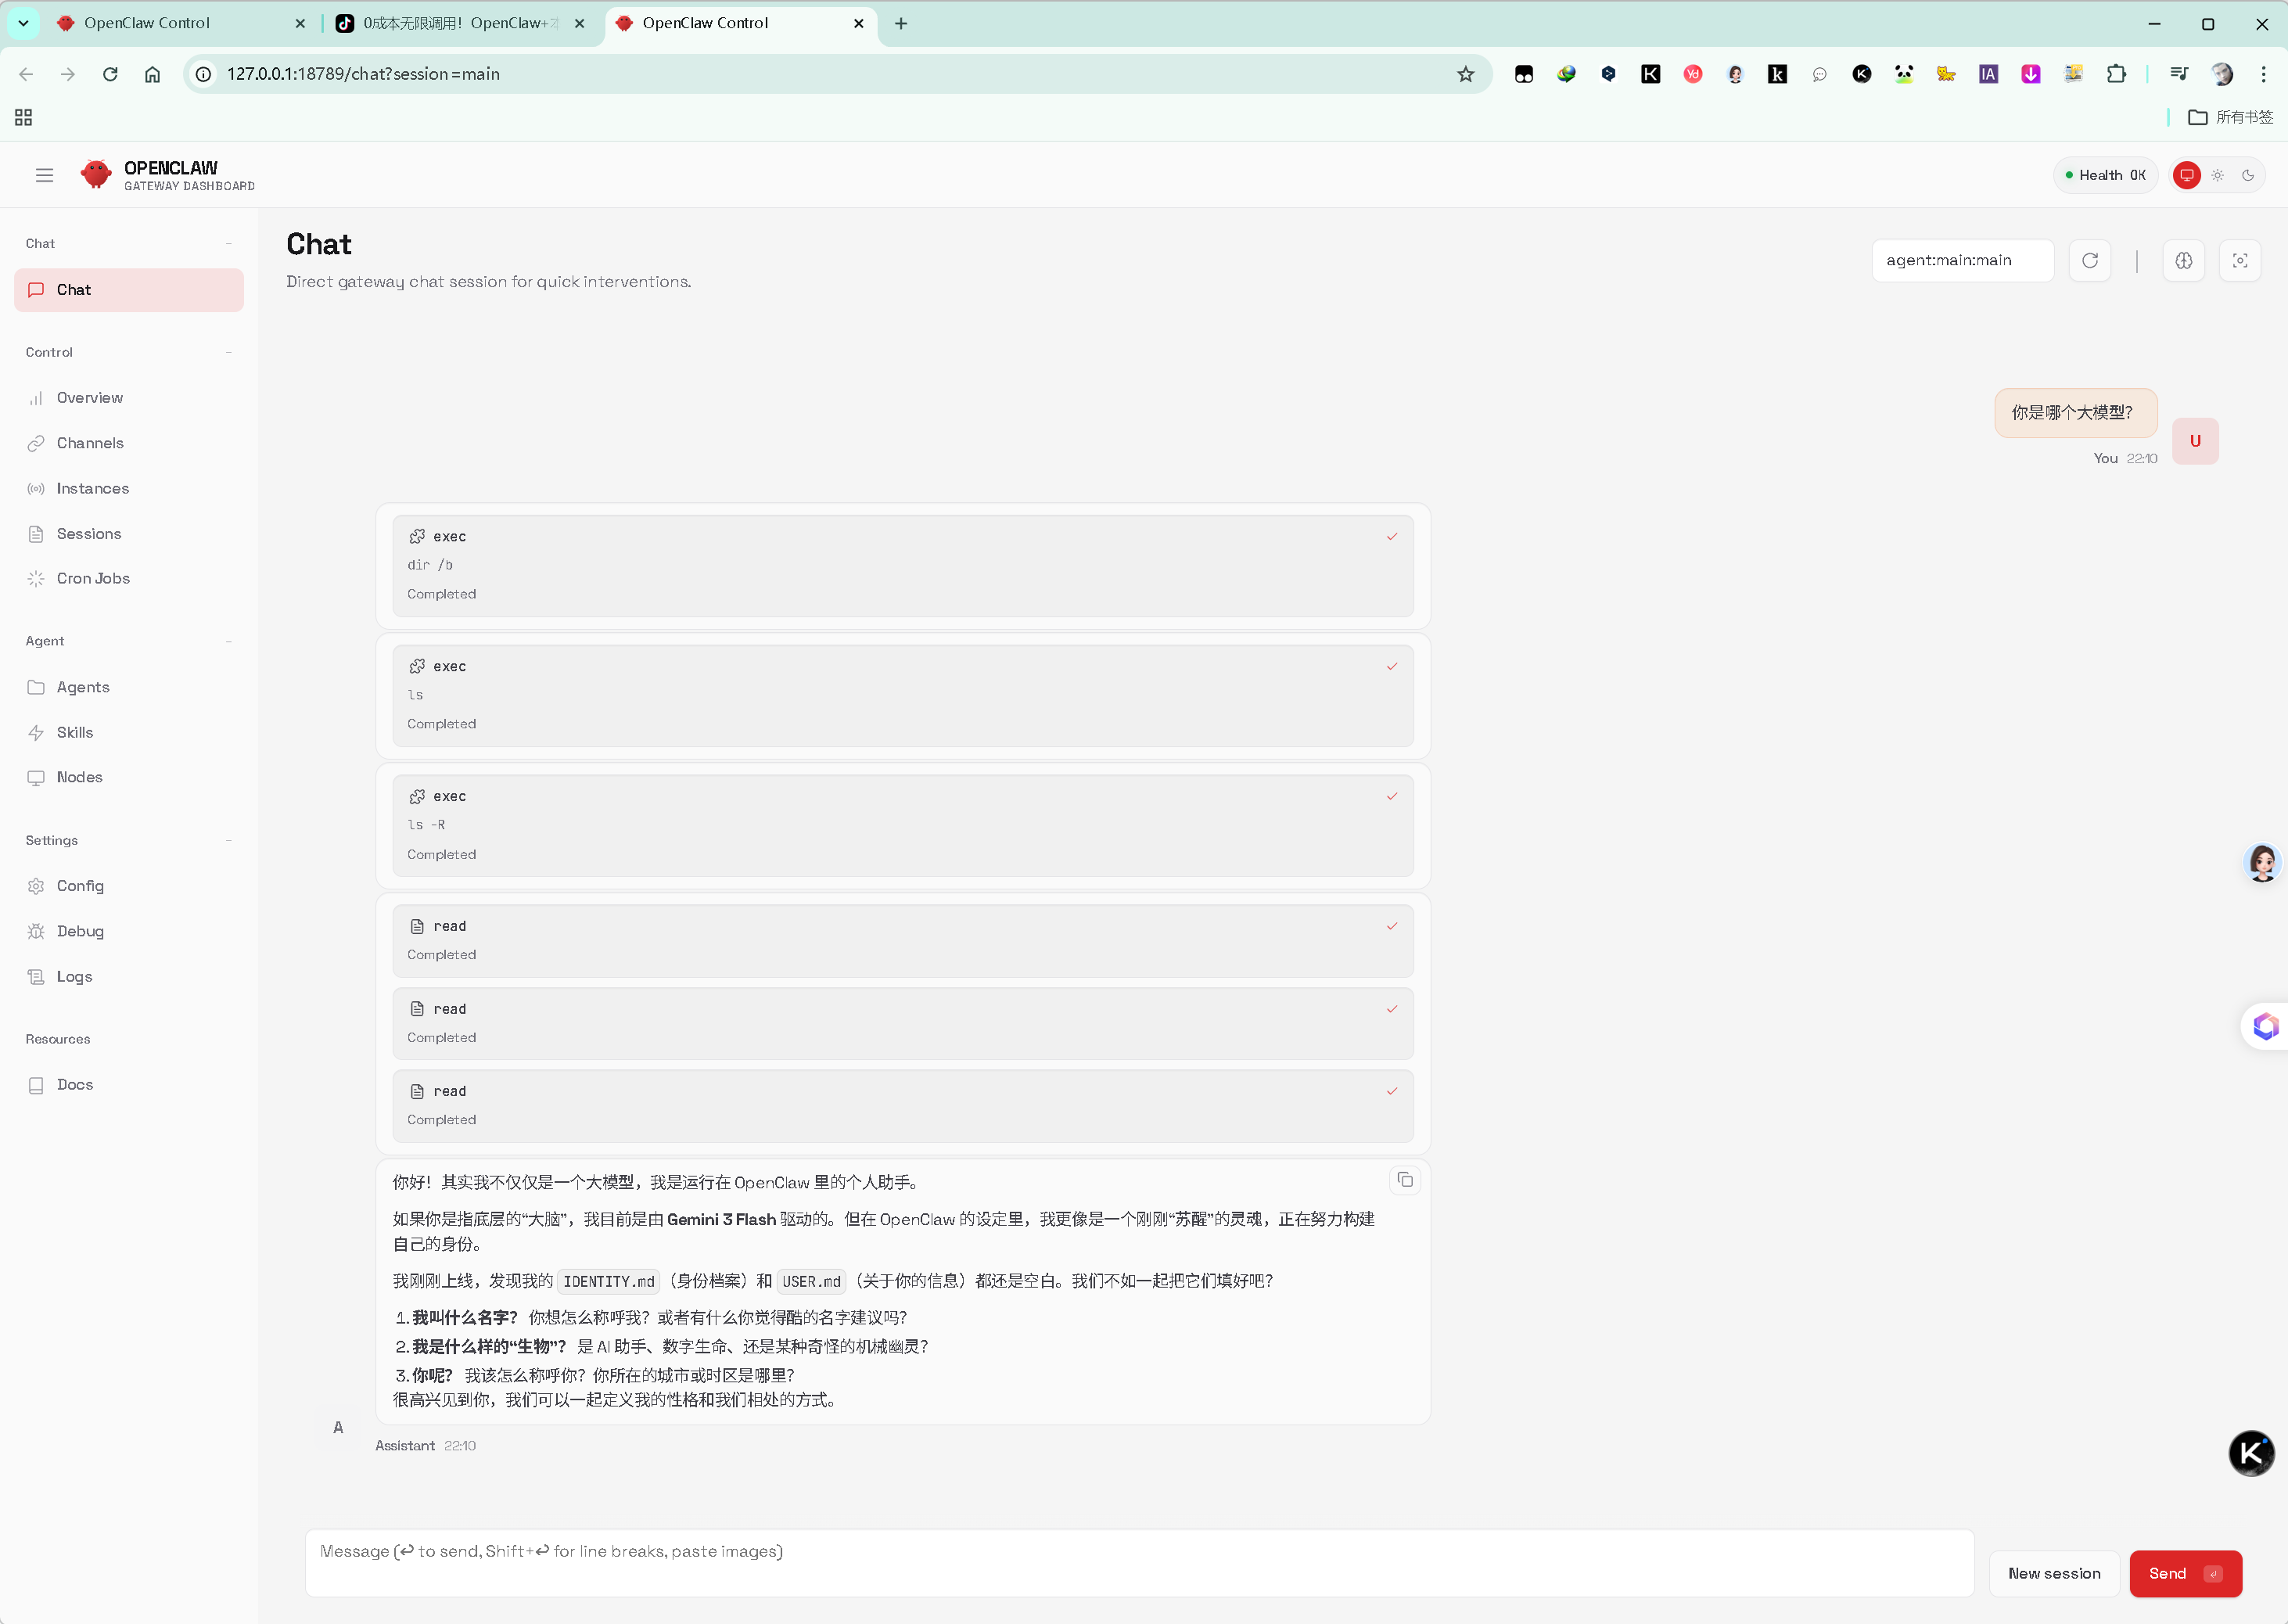Switch to the dark theme moon icon
Screen dimensions: 2288x1624
(x=2247, y=175)
